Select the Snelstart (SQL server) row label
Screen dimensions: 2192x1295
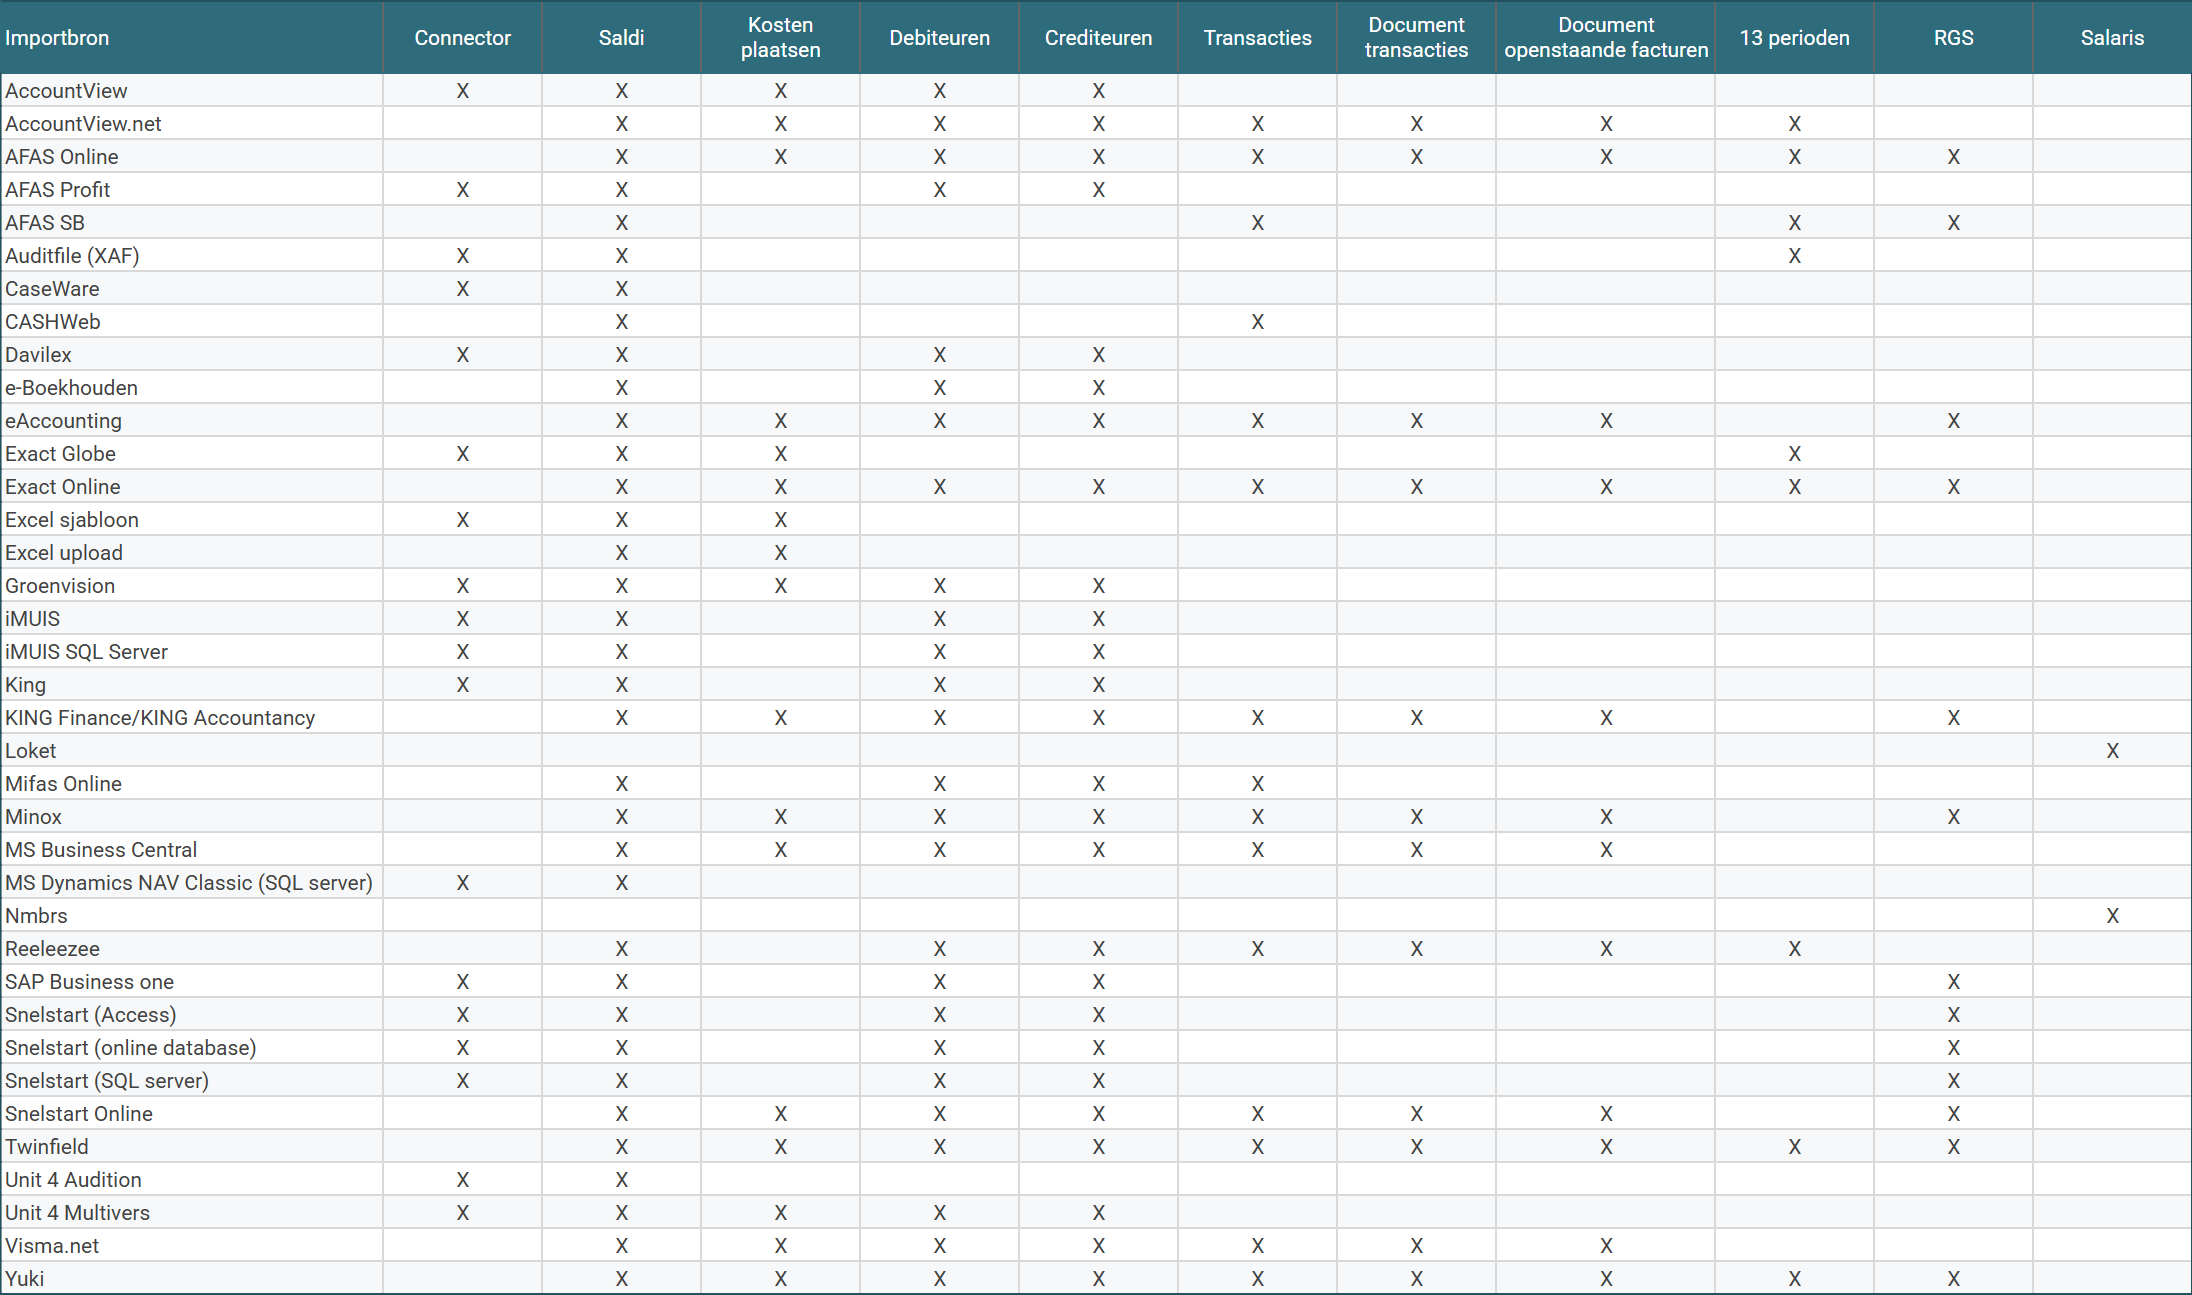tap(107, 1081)
